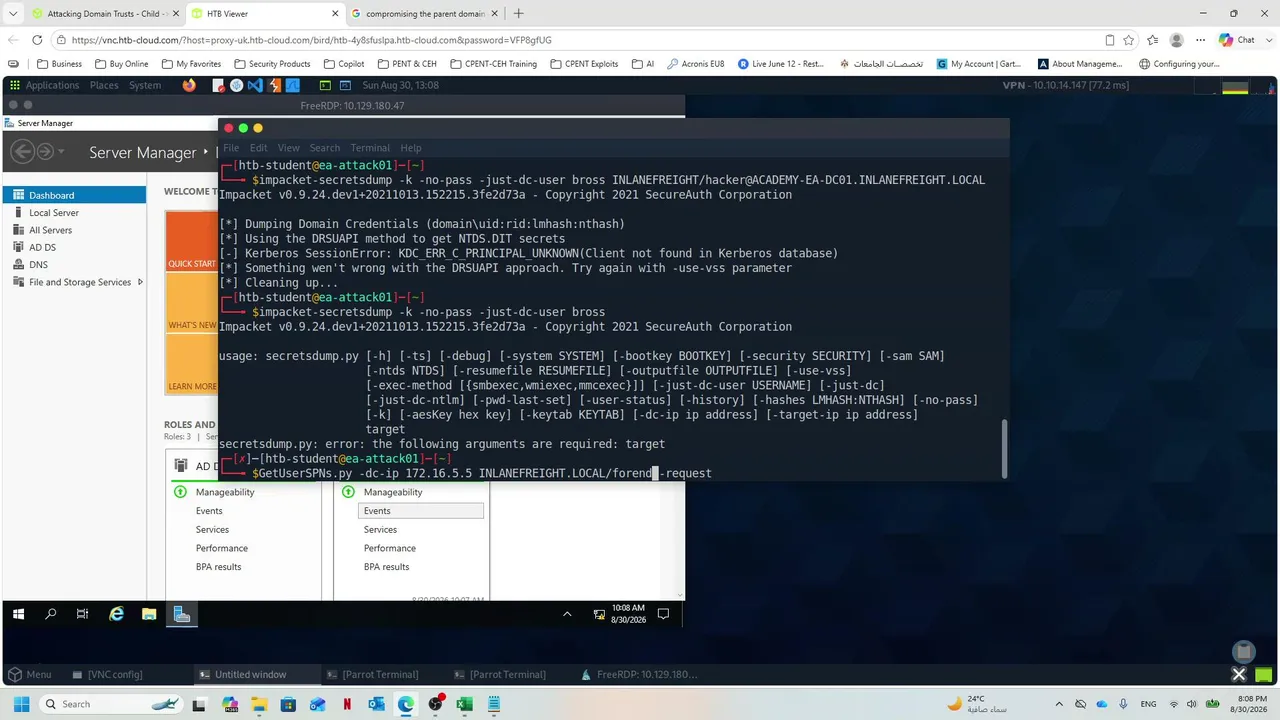Viewport: 1280px width, 720px height.
Task: Open Excel from the host taskbar
Action: [x=464, y=704]
